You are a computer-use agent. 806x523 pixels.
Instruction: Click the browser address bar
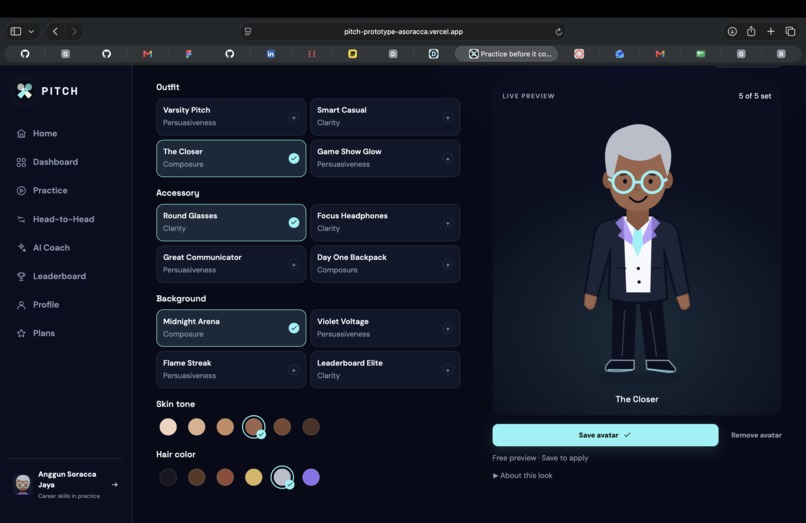pyautogui.click(x=404, y=31)
